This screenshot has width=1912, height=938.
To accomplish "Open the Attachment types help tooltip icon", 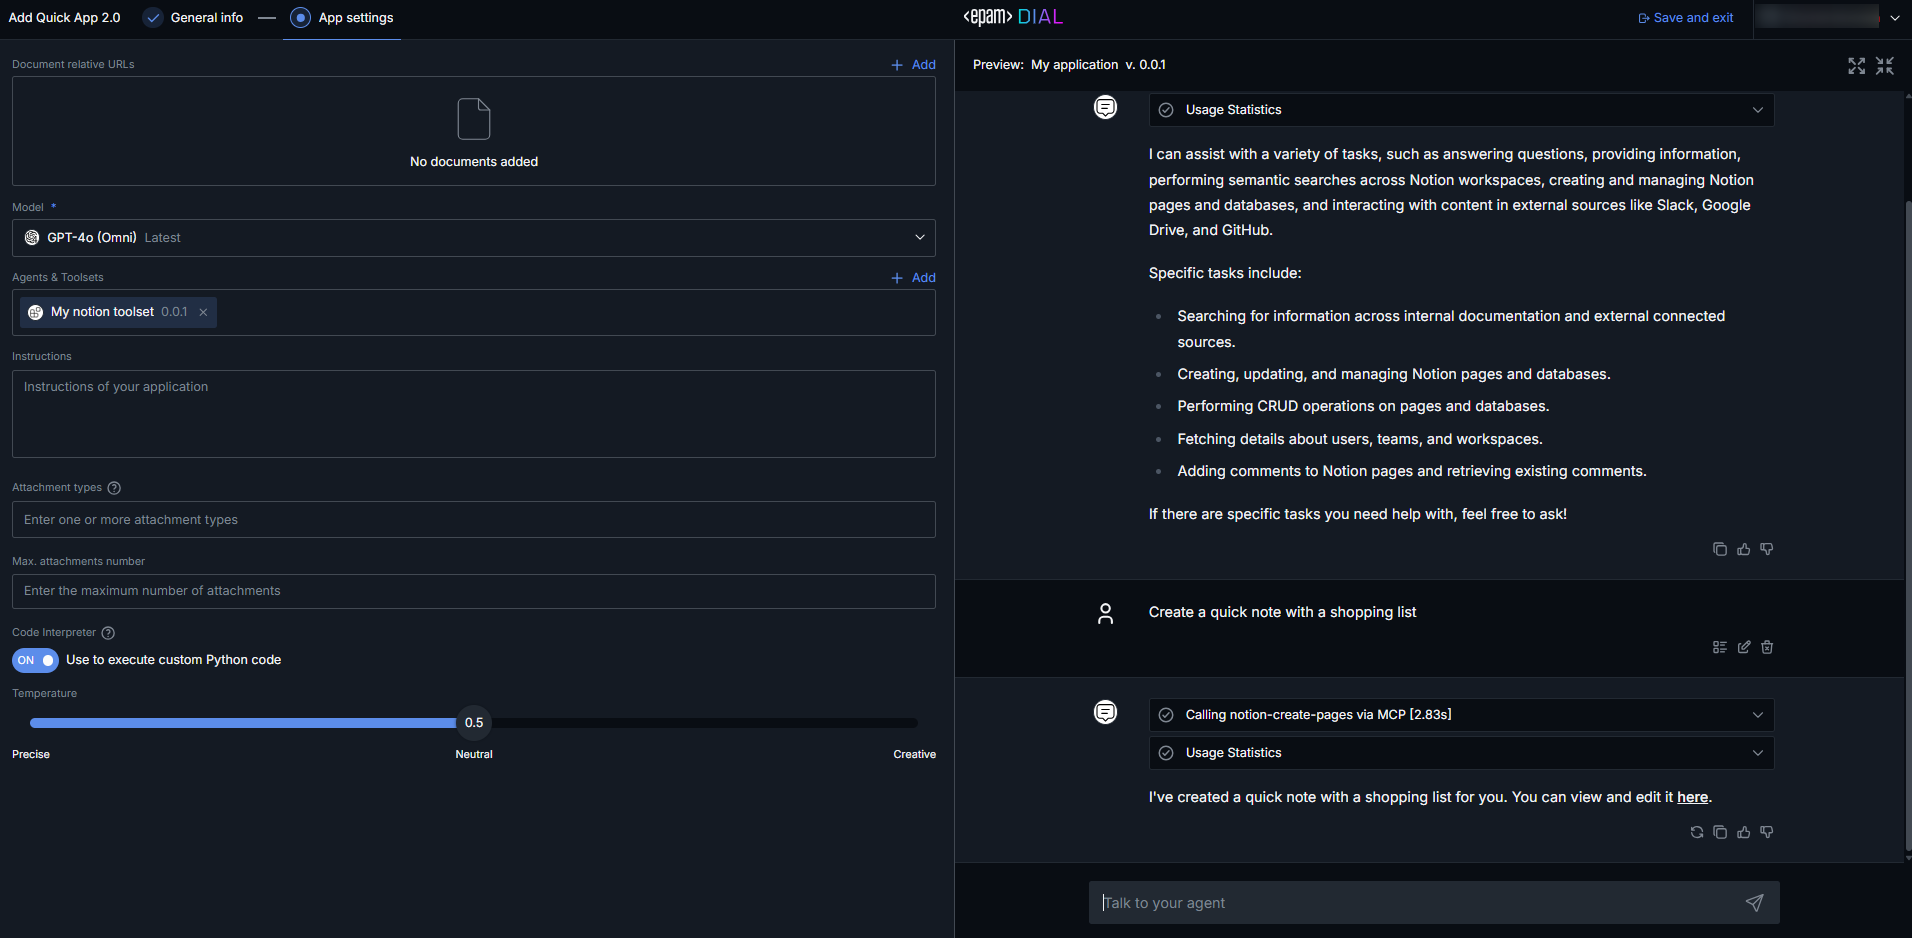I will point(114,488).
